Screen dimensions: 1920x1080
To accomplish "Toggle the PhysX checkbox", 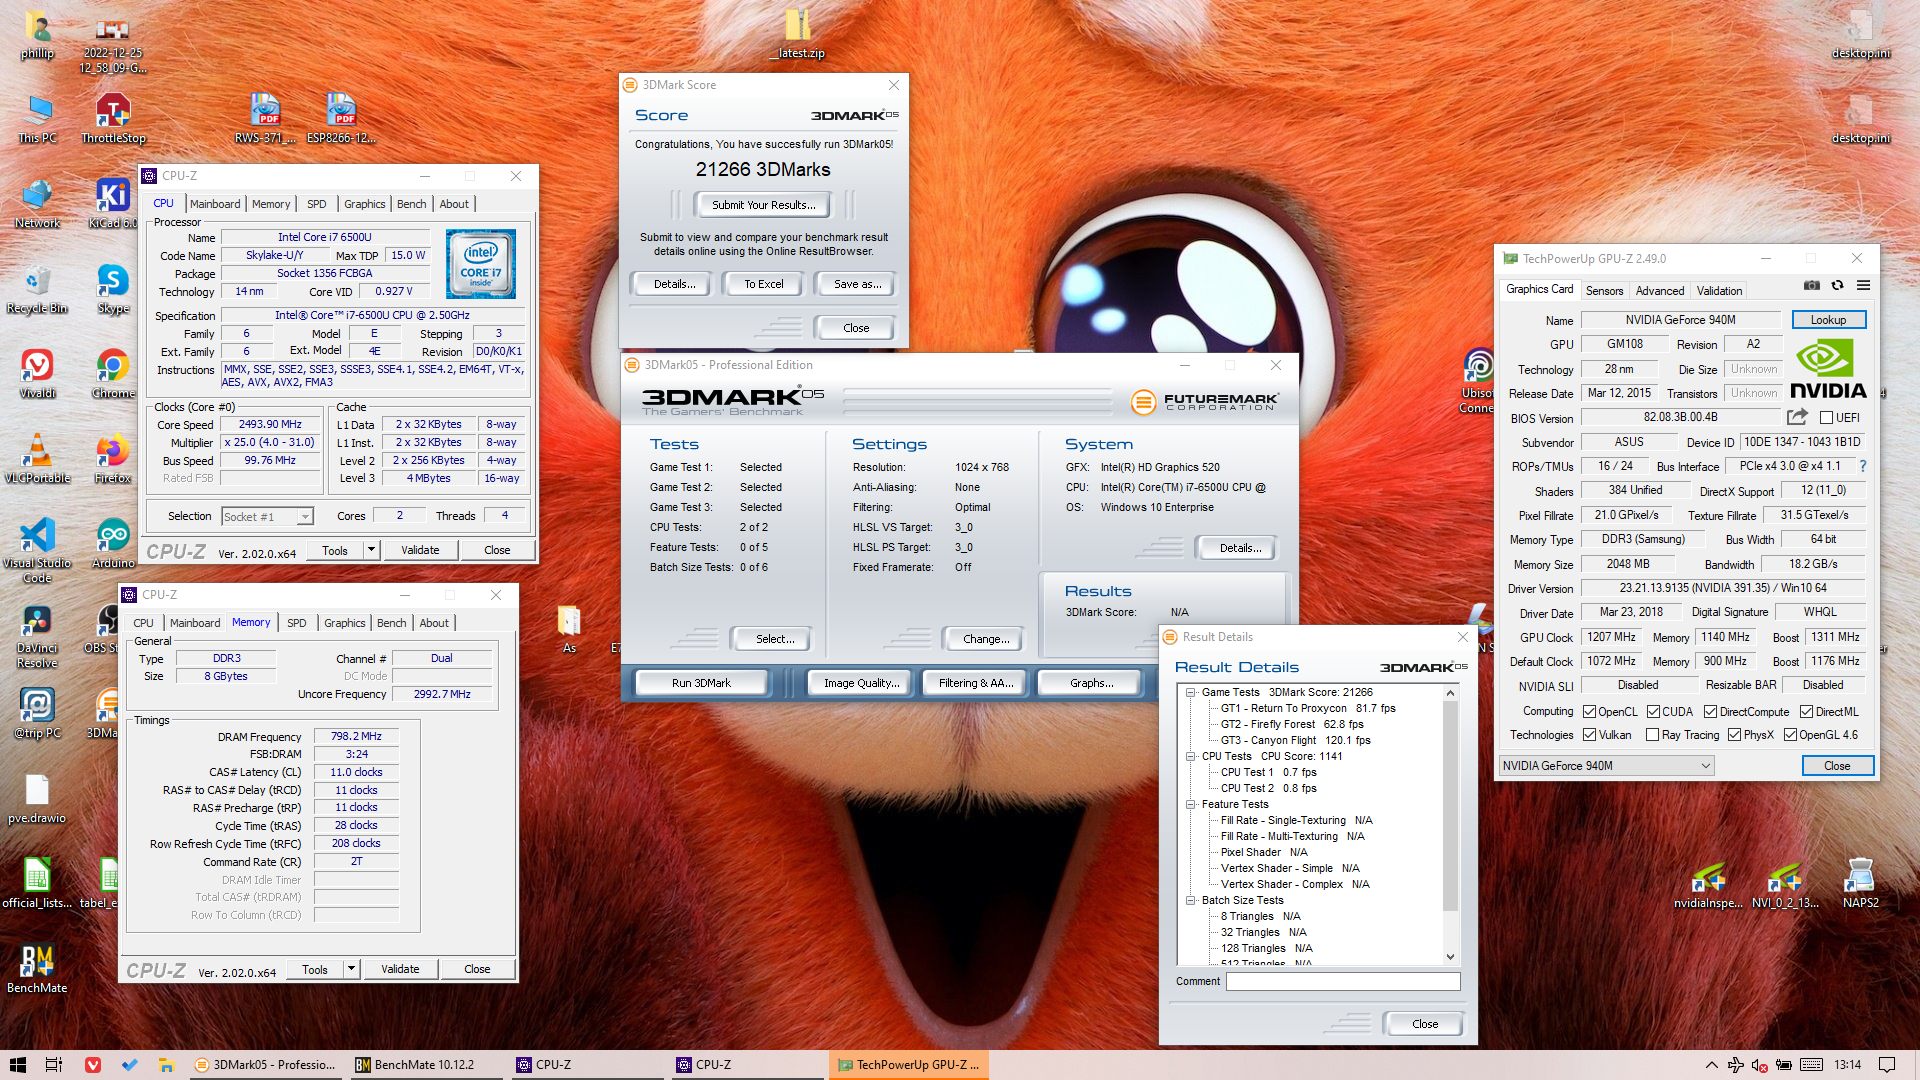I will click(x=1734, y=734).
